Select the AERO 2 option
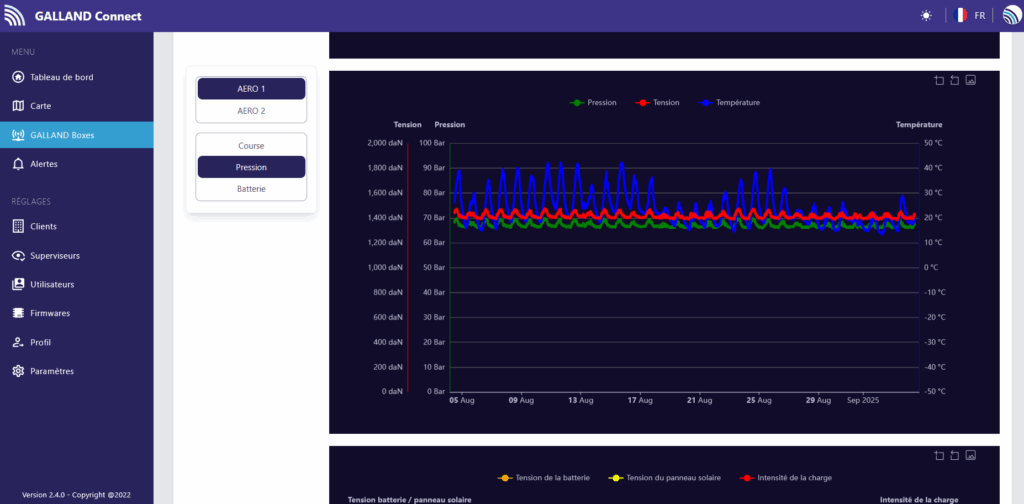The height and width of the screenshot is (504, 1024). tap(251, 111)
